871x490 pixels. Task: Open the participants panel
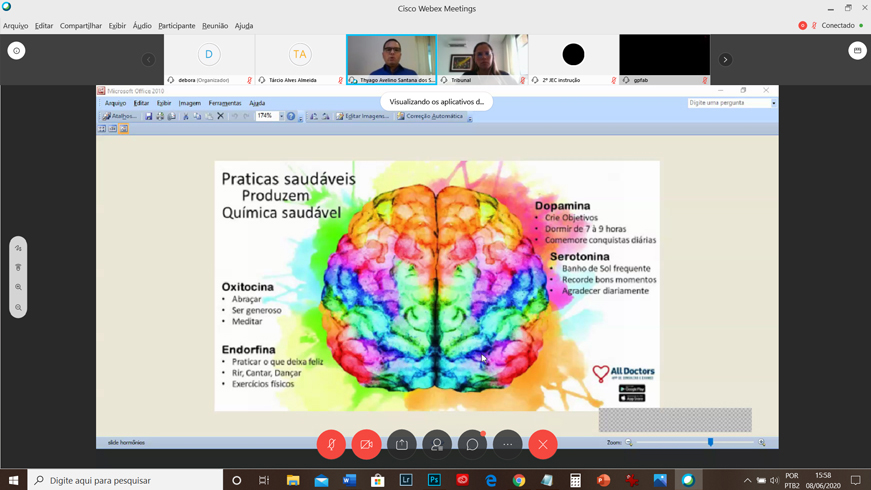(x=437, y=444)
